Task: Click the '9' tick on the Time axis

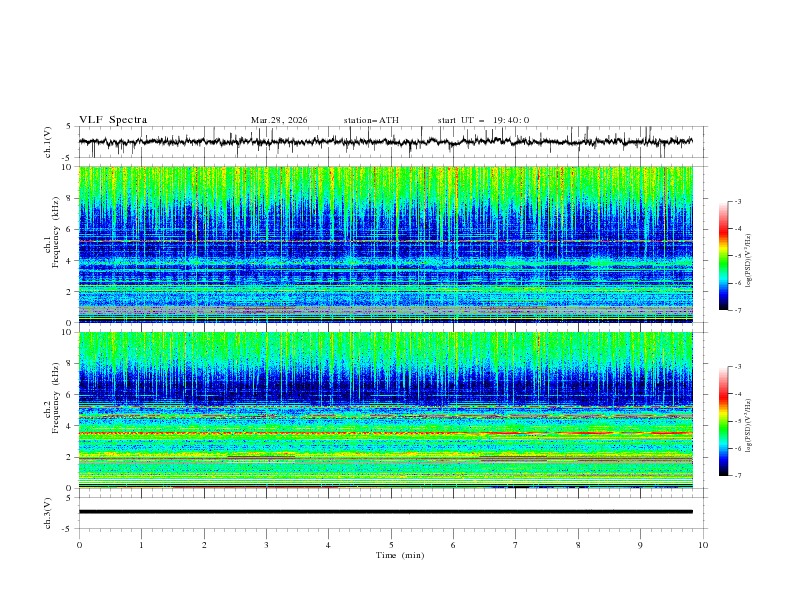Action: 640,545
